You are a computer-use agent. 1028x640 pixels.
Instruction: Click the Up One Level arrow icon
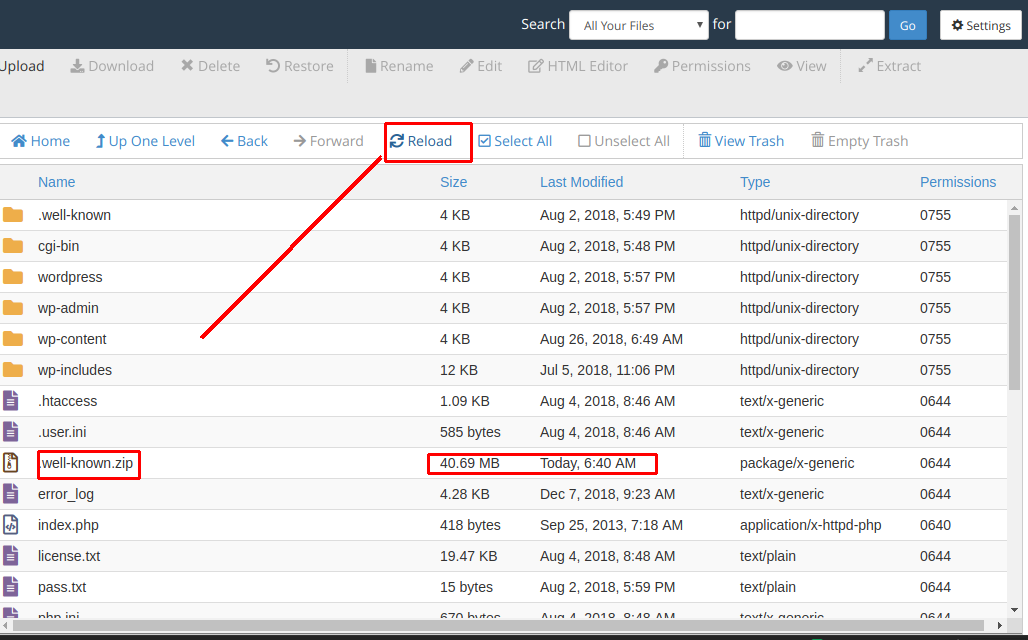click(x=100, y=141)
